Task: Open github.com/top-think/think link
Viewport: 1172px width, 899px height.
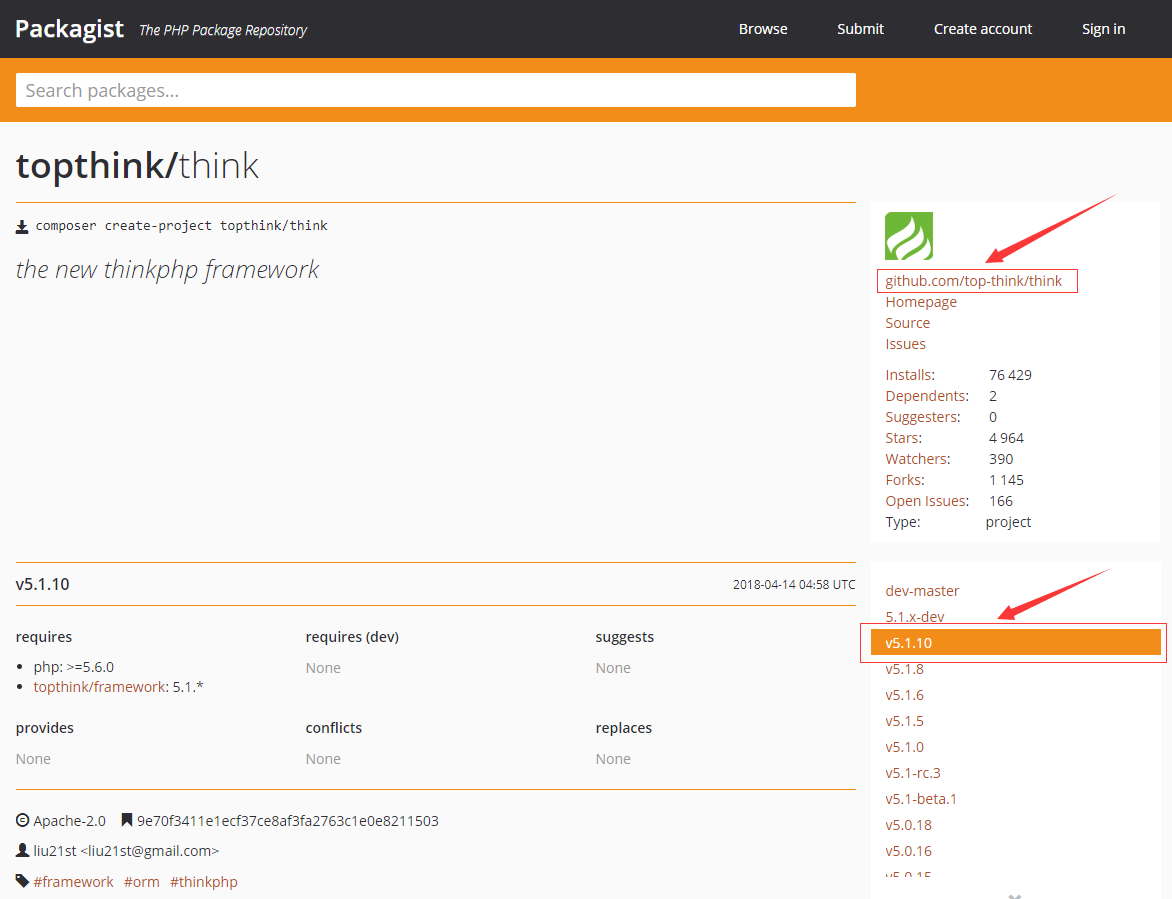Action: 973,281
